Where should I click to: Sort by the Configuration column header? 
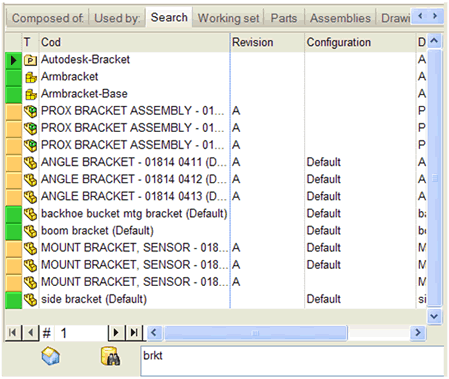[360, 42]
